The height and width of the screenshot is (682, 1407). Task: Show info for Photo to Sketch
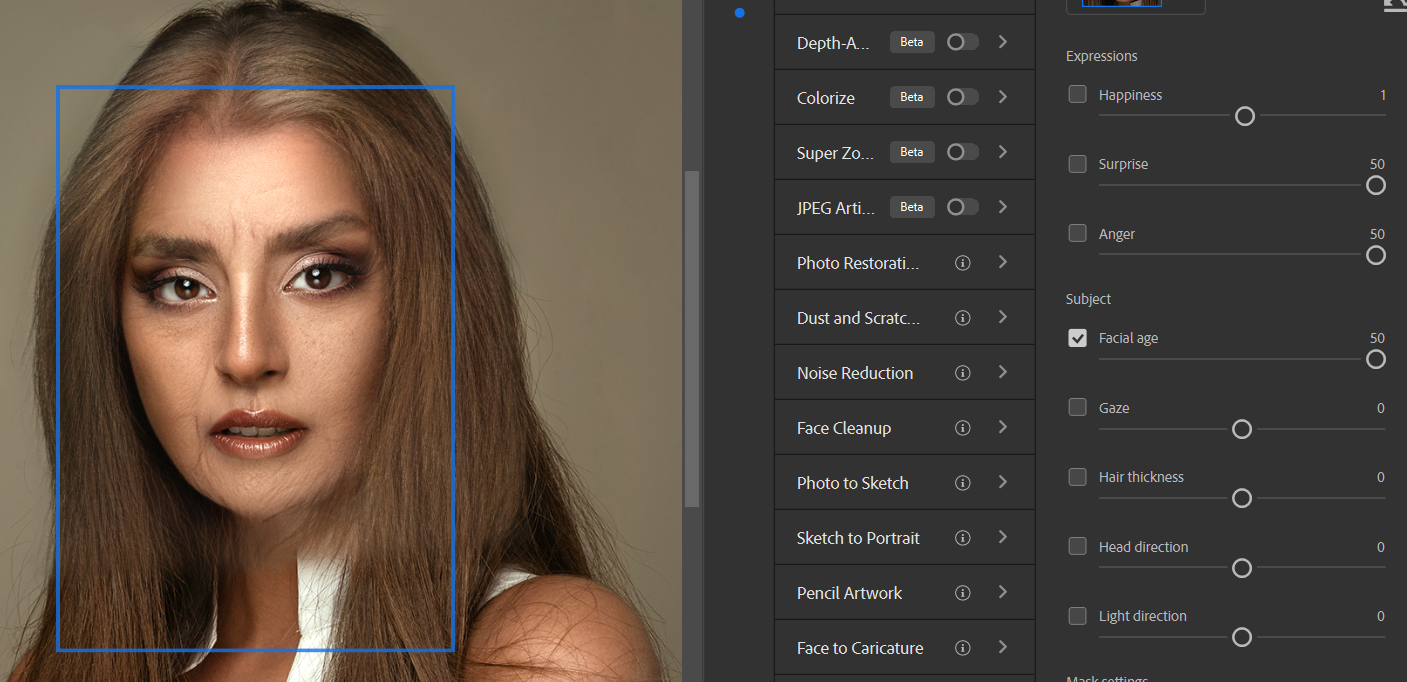click(963, 483)
